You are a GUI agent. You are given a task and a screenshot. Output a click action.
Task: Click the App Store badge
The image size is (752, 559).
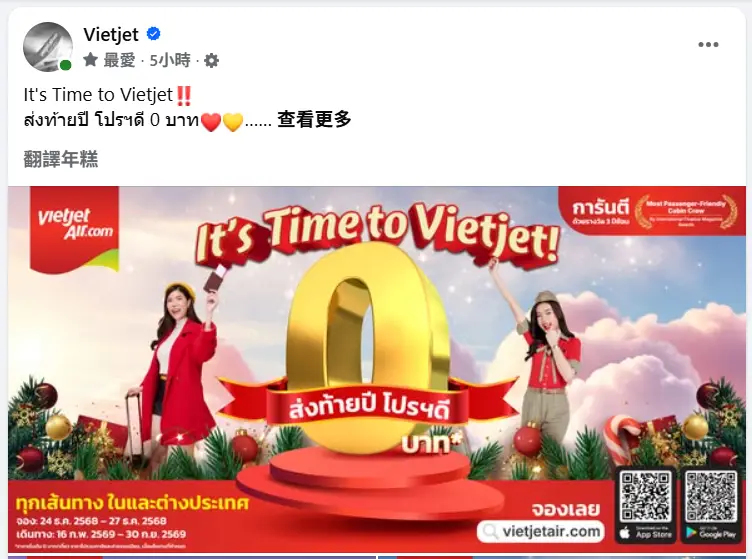pos(646,533)
